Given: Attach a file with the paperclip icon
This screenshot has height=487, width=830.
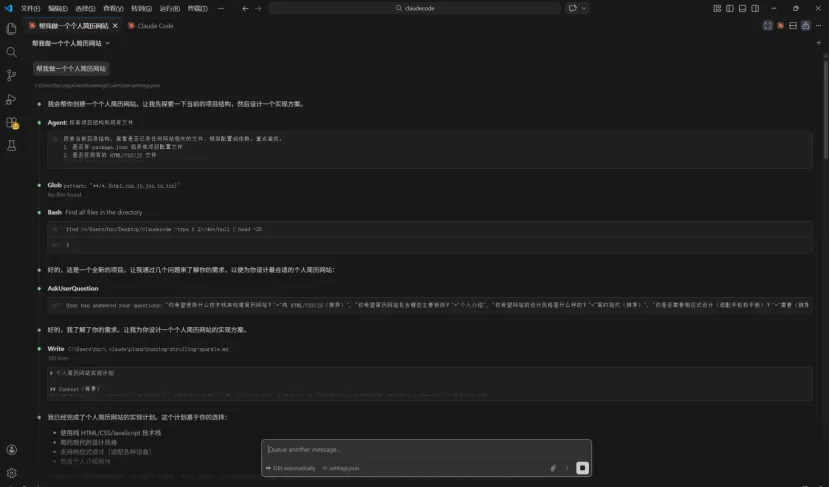Looking at the screenshot, I should coord(553,468).
